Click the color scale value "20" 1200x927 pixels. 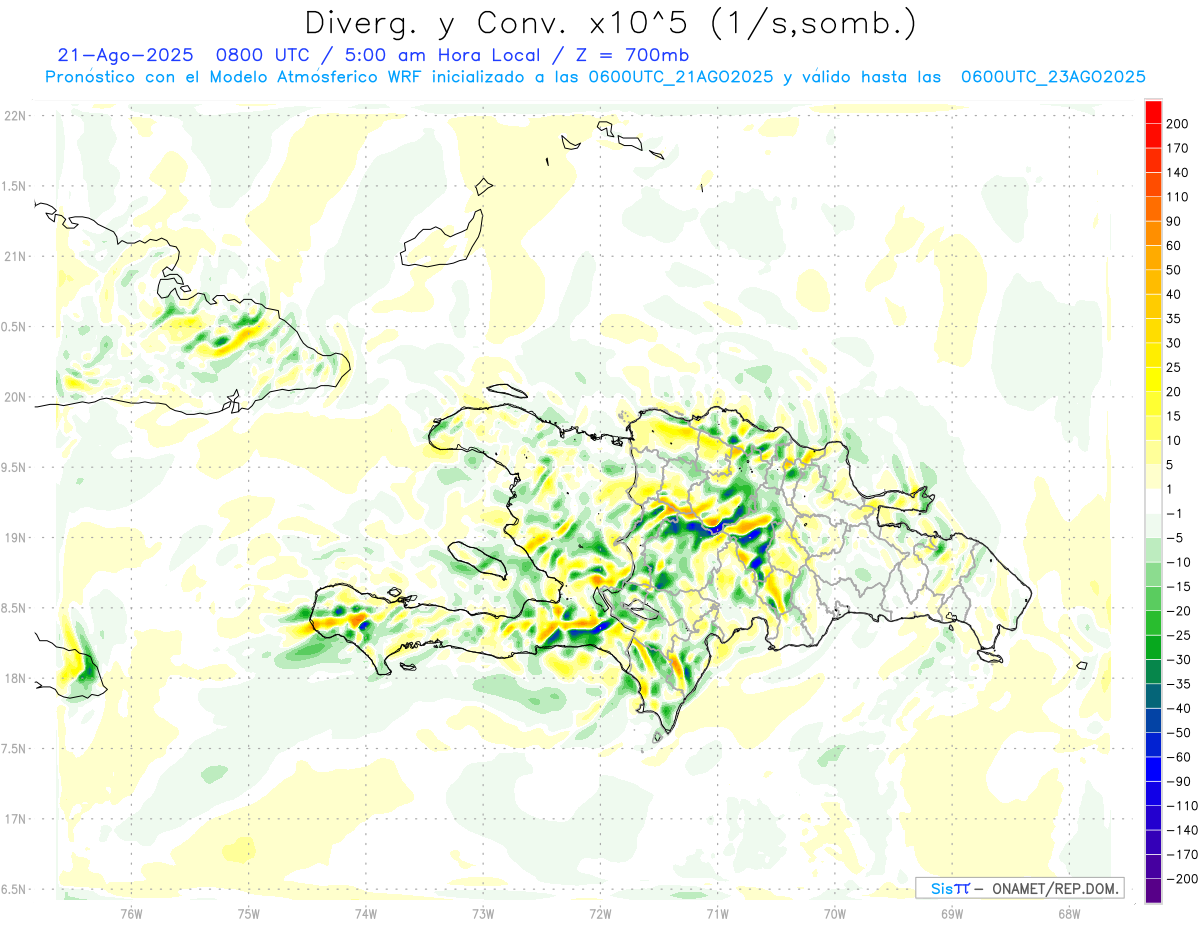[x=1175, y=392]
